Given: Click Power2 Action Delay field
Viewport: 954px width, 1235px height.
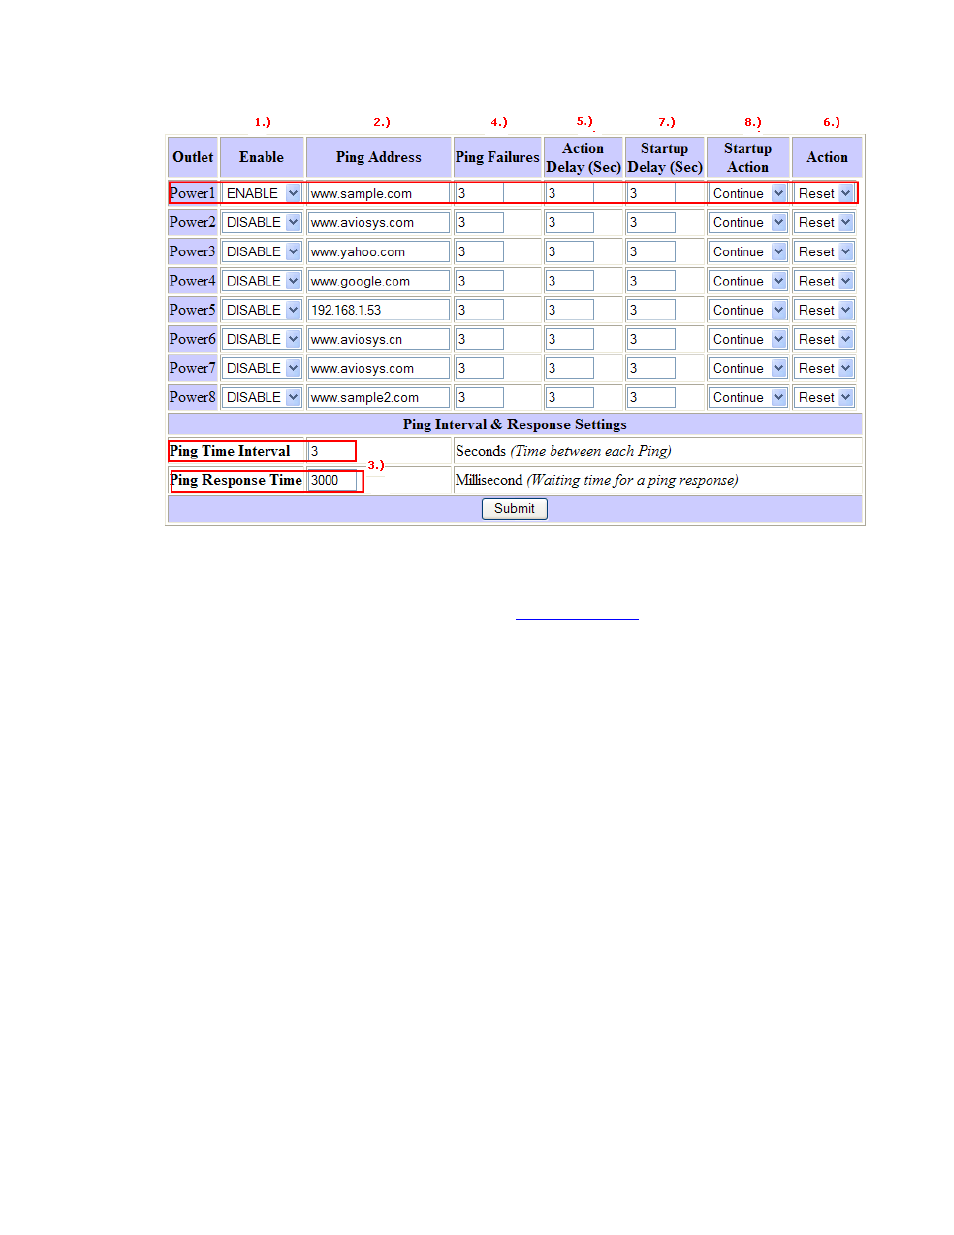Looking at the screenshot, I should pyautogui.click(x=570, y=222).
